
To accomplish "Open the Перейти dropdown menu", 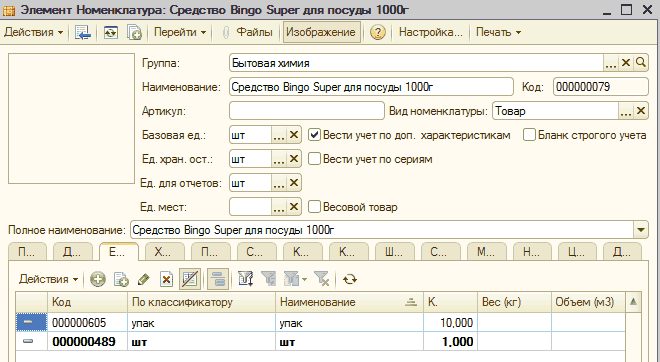I will click(x=180, y=32).
